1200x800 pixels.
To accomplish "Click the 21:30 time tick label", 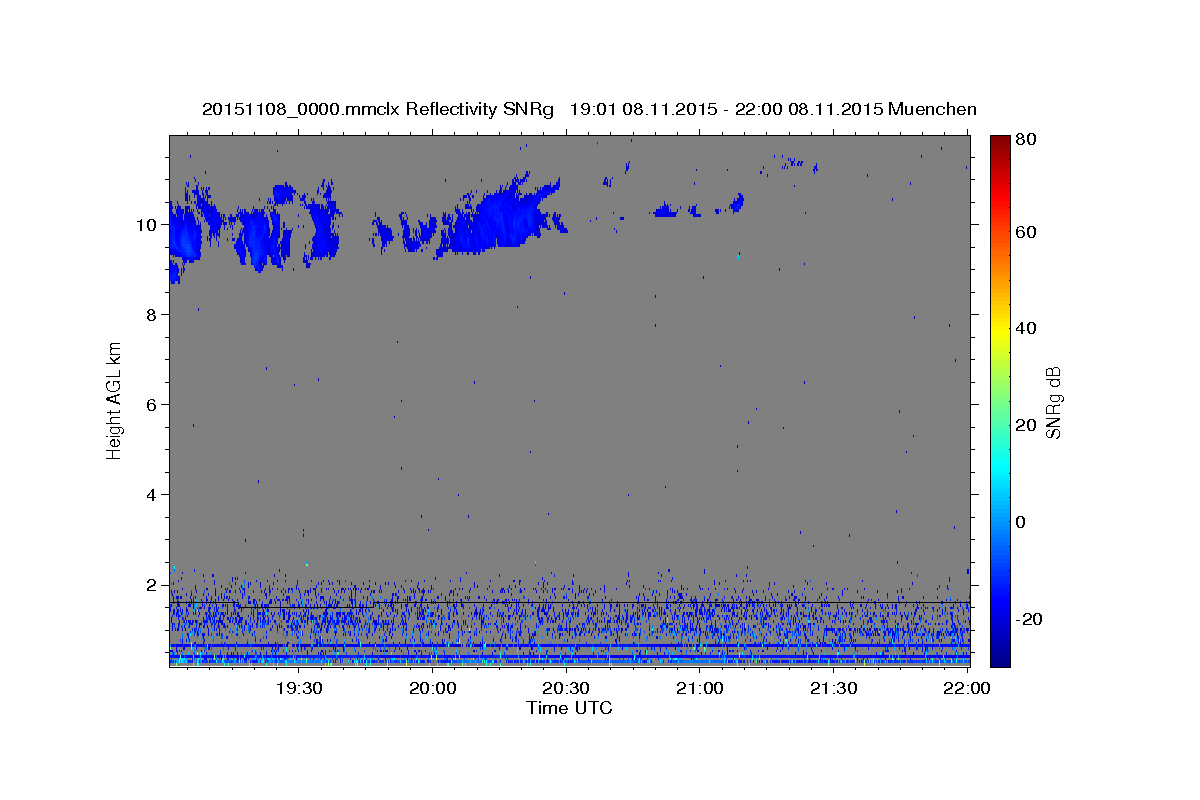I will pyautogui.click(x=833, y=688).
